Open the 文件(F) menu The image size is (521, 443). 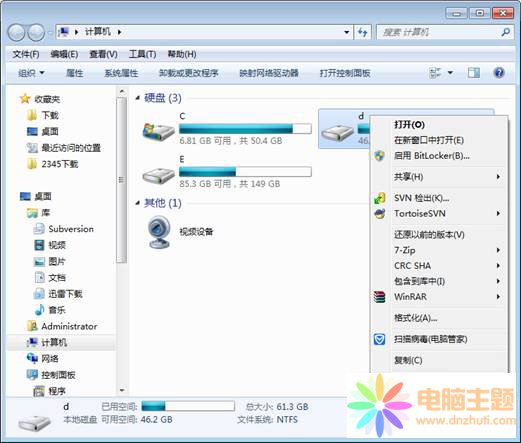click(26, 54)
